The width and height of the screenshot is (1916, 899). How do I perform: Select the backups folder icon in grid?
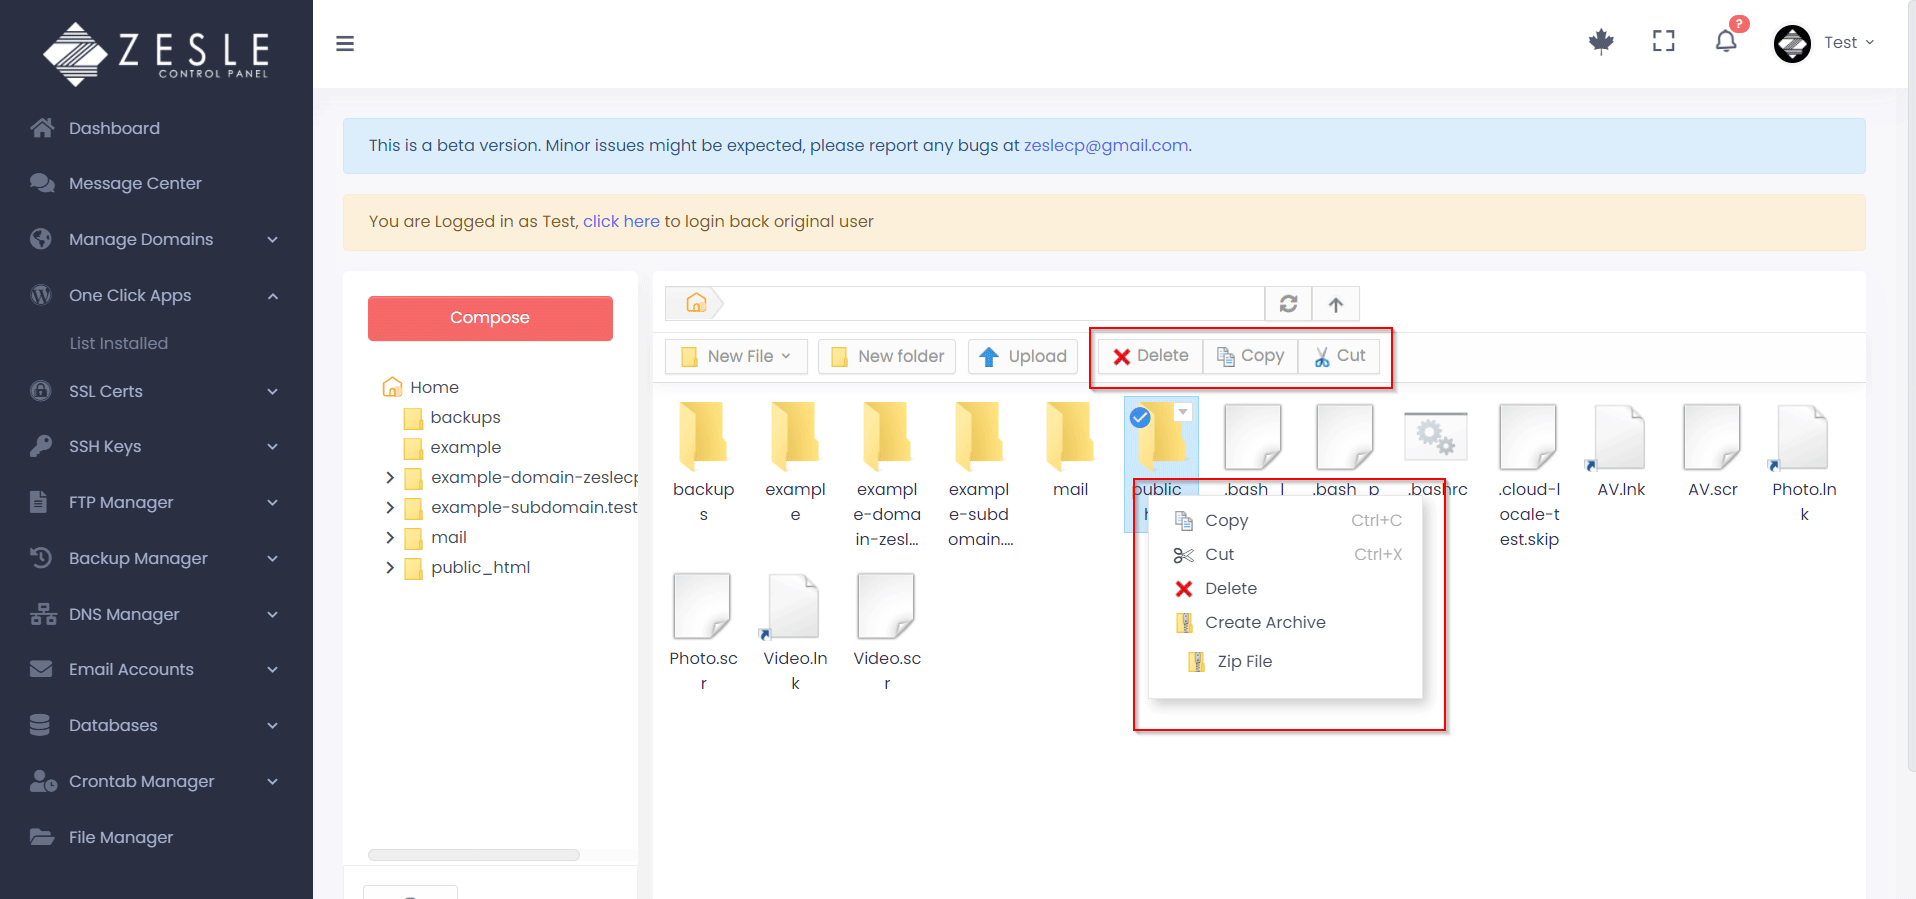click(703, 436)
